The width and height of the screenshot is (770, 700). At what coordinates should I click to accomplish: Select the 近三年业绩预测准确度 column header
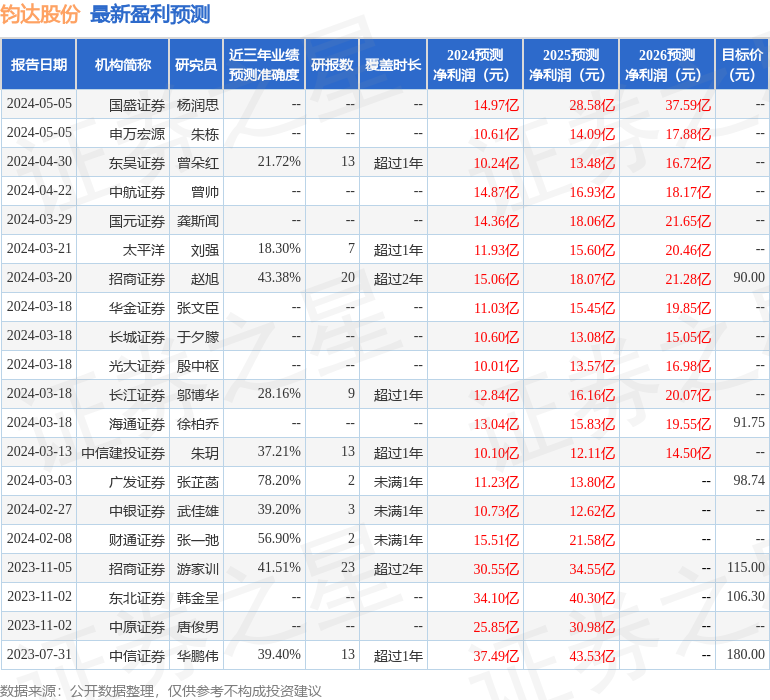click(x=264, y=64)
